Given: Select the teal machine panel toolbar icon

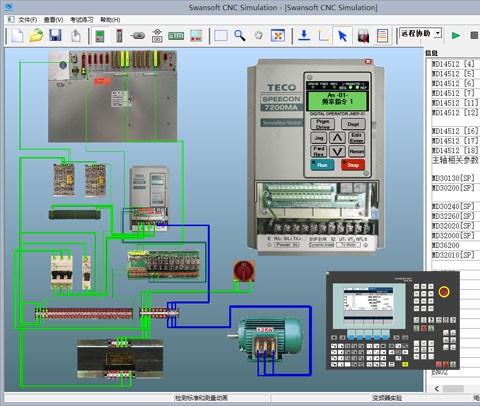Looking at the screenshot, I should pyautogui.click(x=196, y=36).
